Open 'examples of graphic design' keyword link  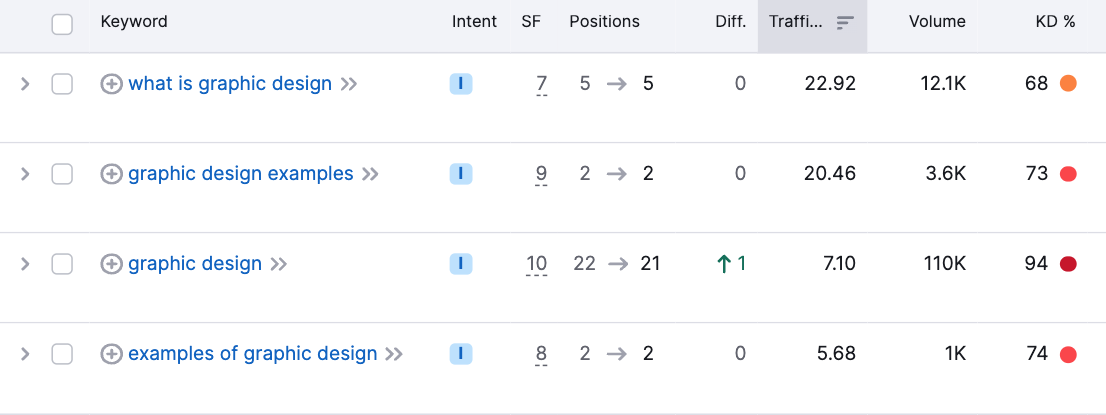pos(253,354)
